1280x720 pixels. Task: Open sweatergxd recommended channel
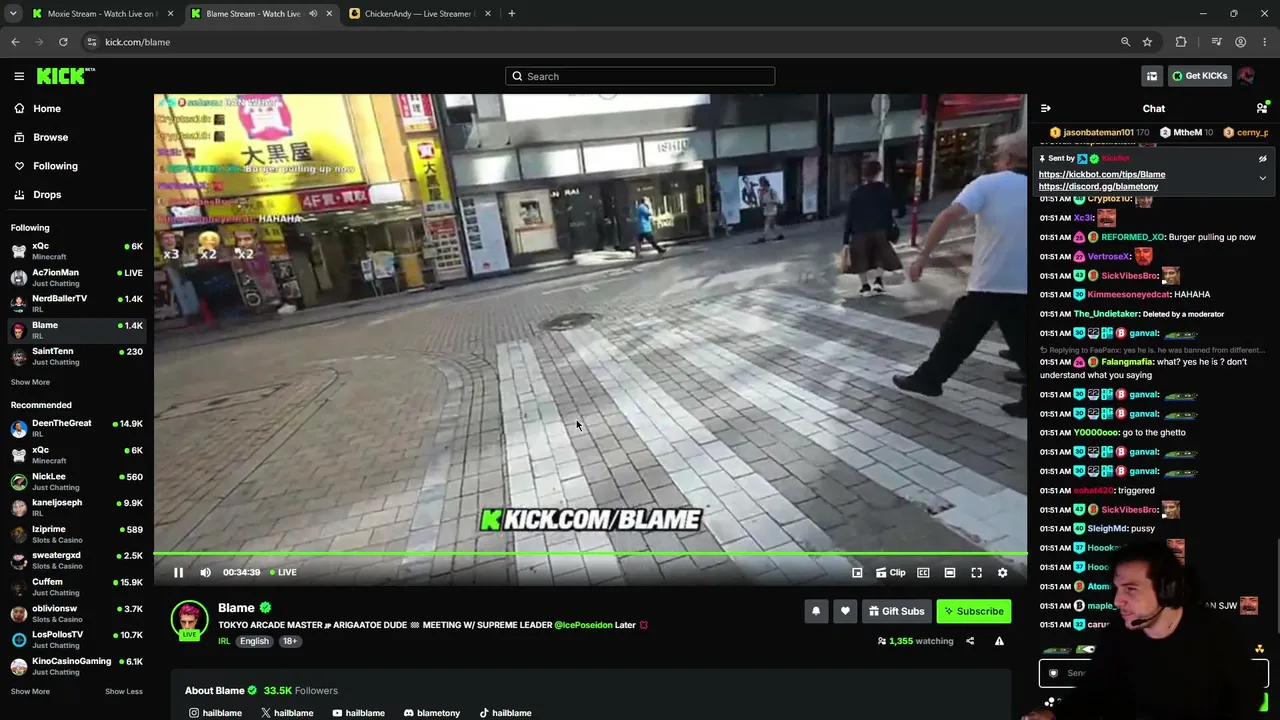(77, 559)
